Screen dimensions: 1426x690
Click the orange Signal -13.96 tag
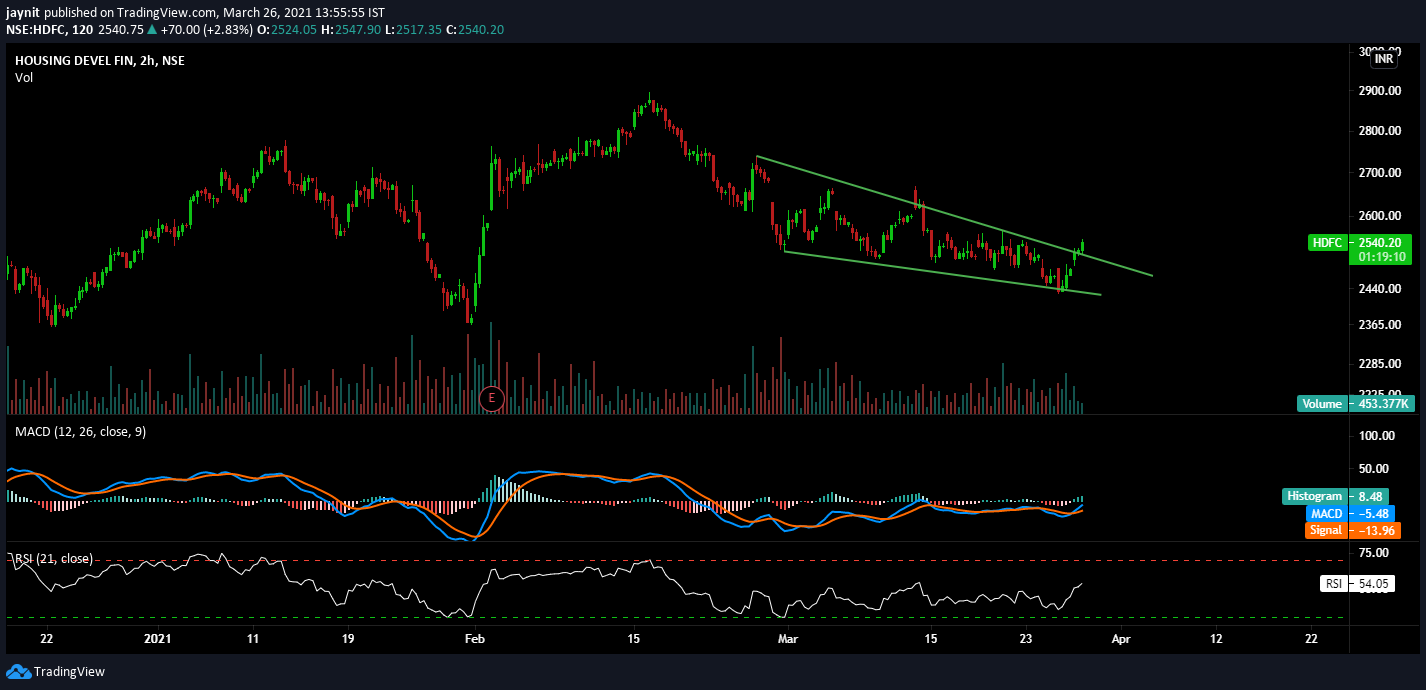(1351, 530)
